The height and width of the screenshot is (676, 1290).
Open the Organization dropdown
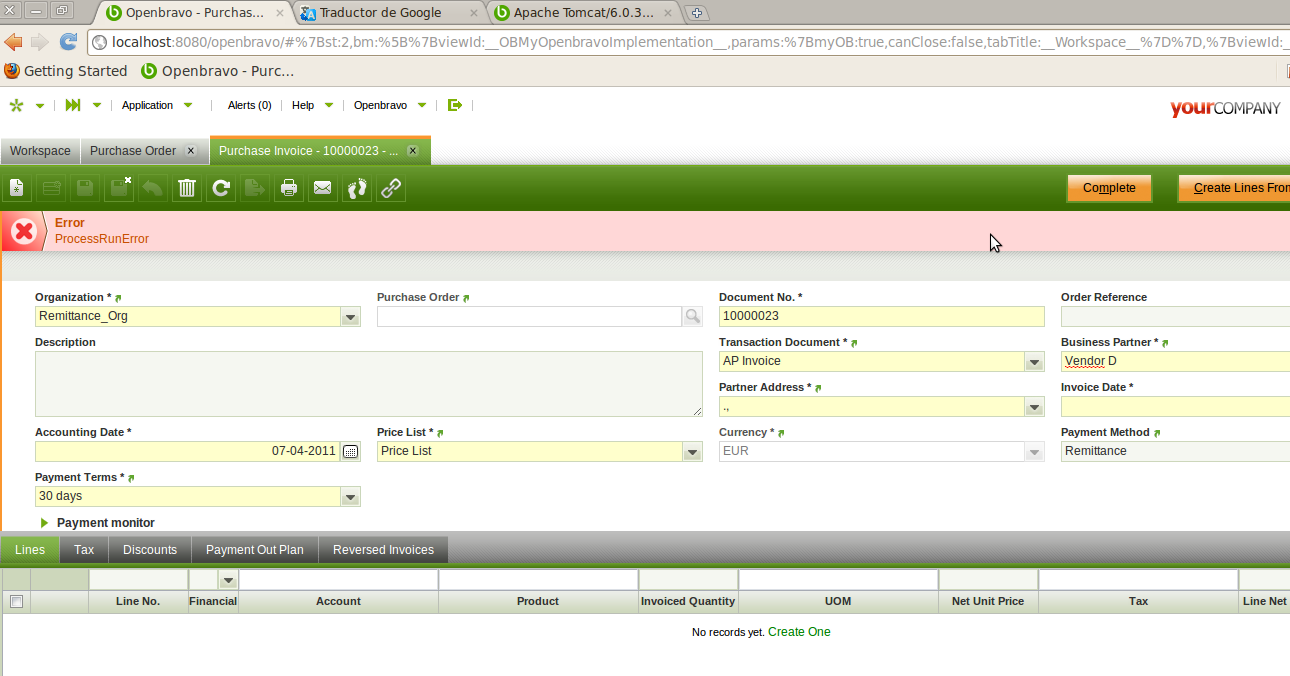350,316
